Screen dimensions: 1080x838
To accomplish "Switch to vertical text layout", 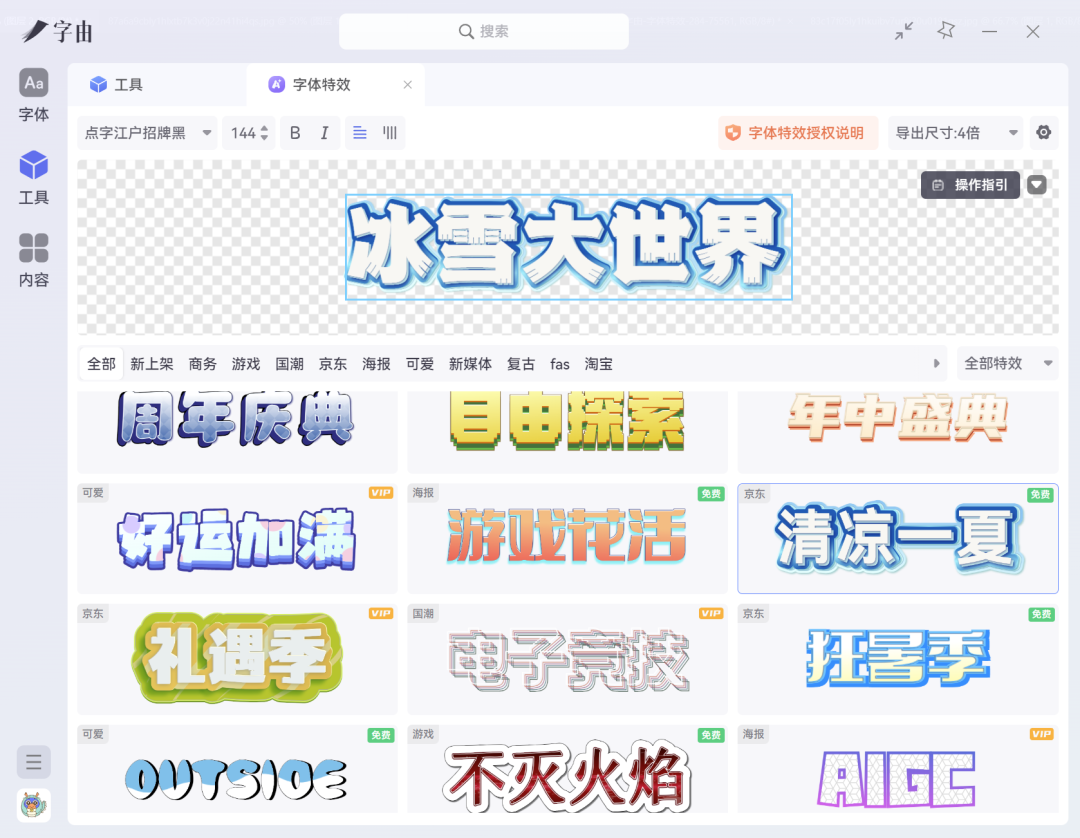I will 390,133.
